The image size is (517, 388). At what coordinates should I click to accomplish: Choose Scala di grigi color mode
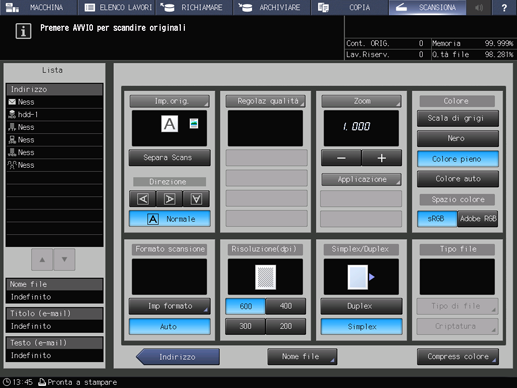tap(458, 118)
